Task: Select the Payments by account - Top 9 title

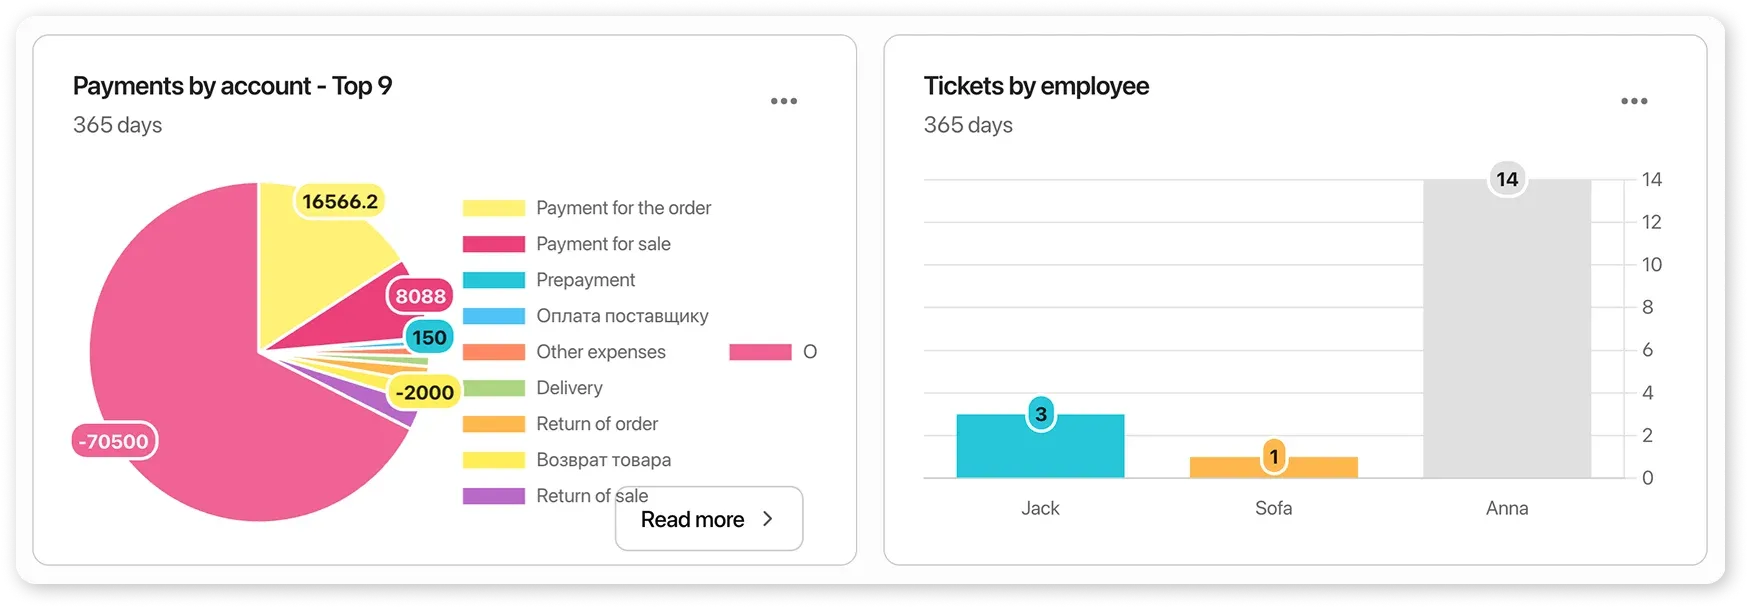Action: tap(232, 86)
